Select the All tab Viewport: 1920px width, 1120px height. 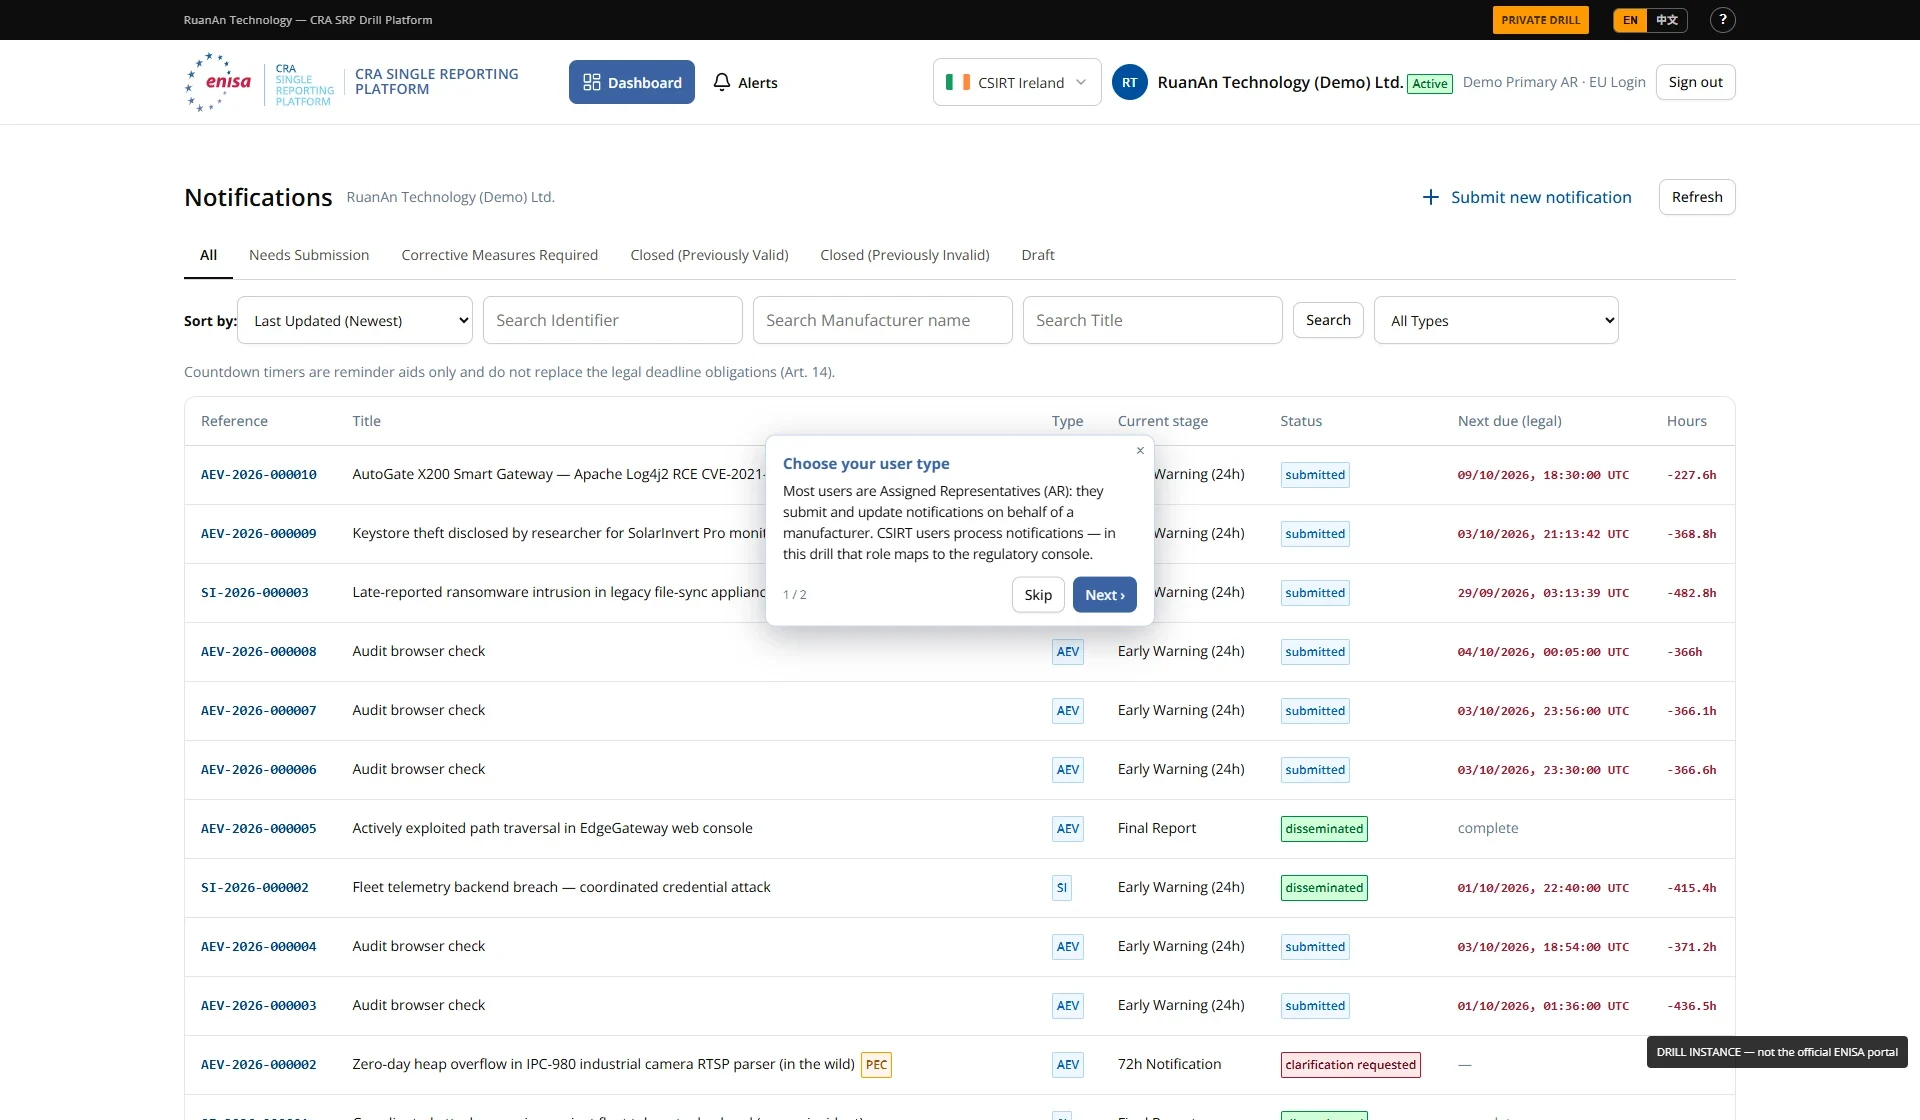coord(208,255)
